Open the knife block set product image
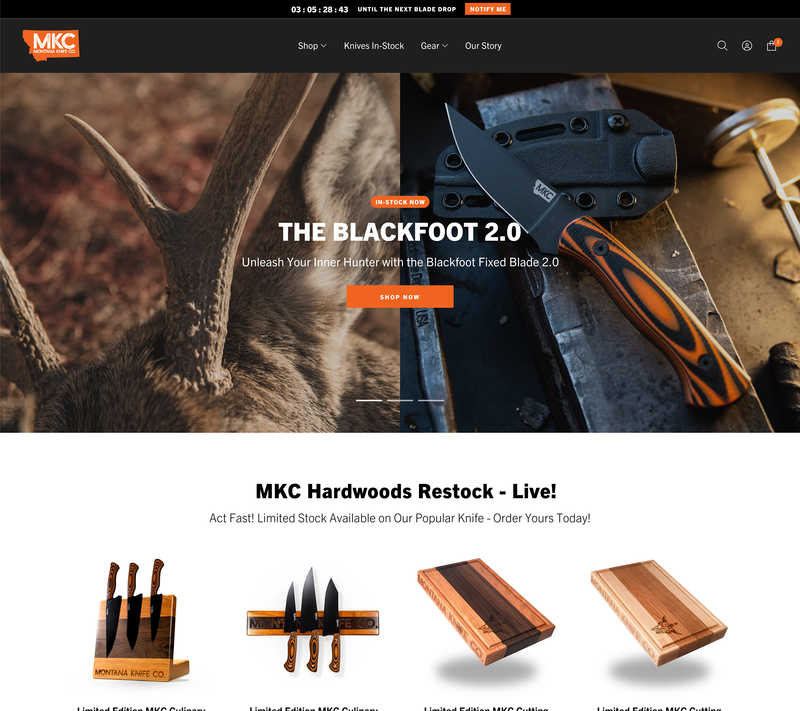 pyautogui.click(x=141, y=620)
